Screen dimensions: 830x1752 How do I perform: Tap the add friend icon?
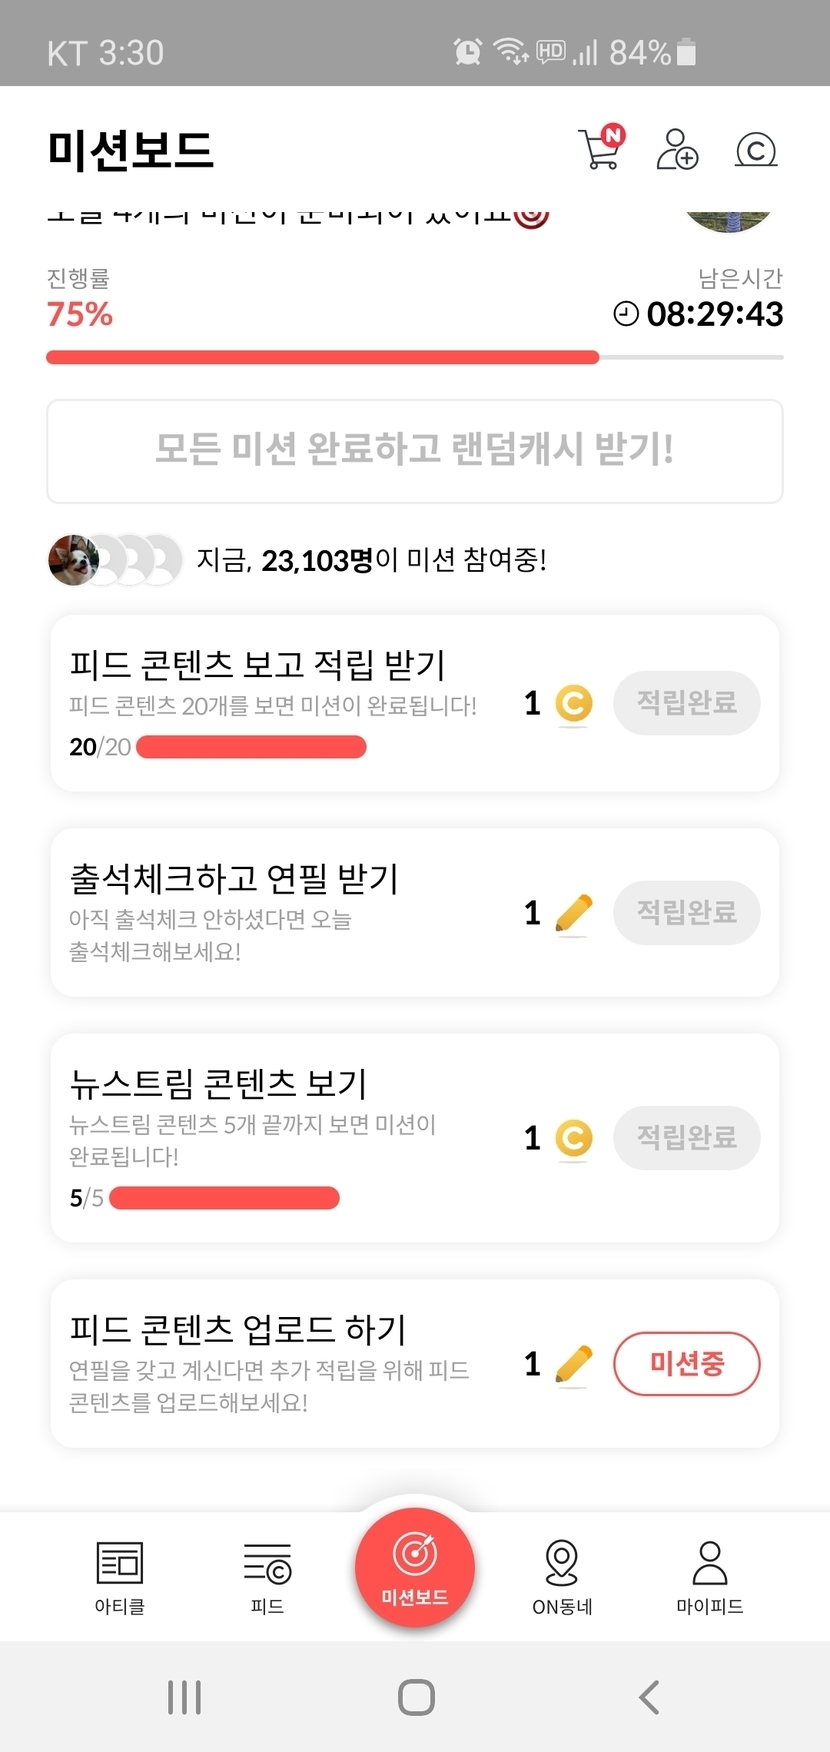(x=677, y=150)
